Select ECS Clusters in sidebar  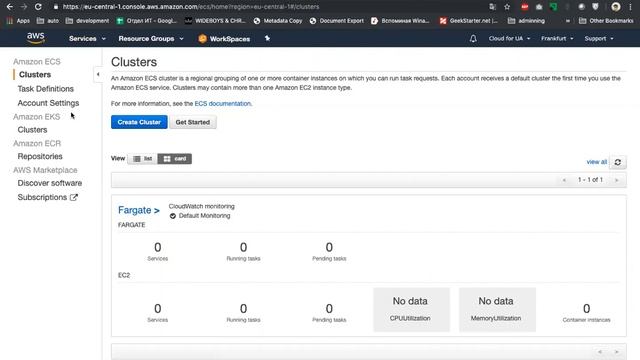(35, 75)
